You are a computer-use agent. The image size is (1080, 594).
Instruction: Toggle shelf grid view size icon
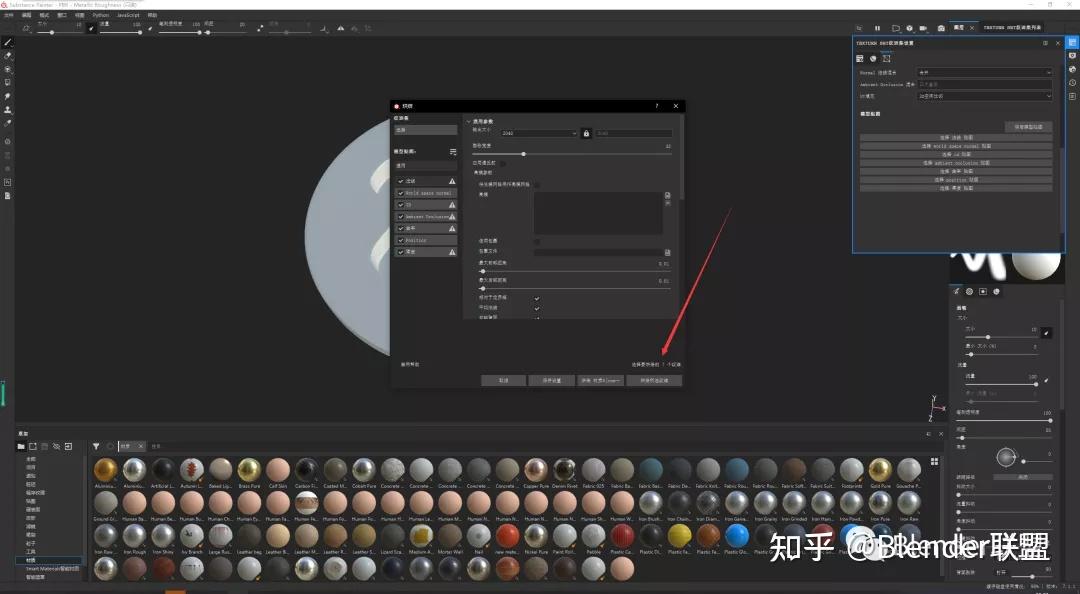click(x=935, y=462)
